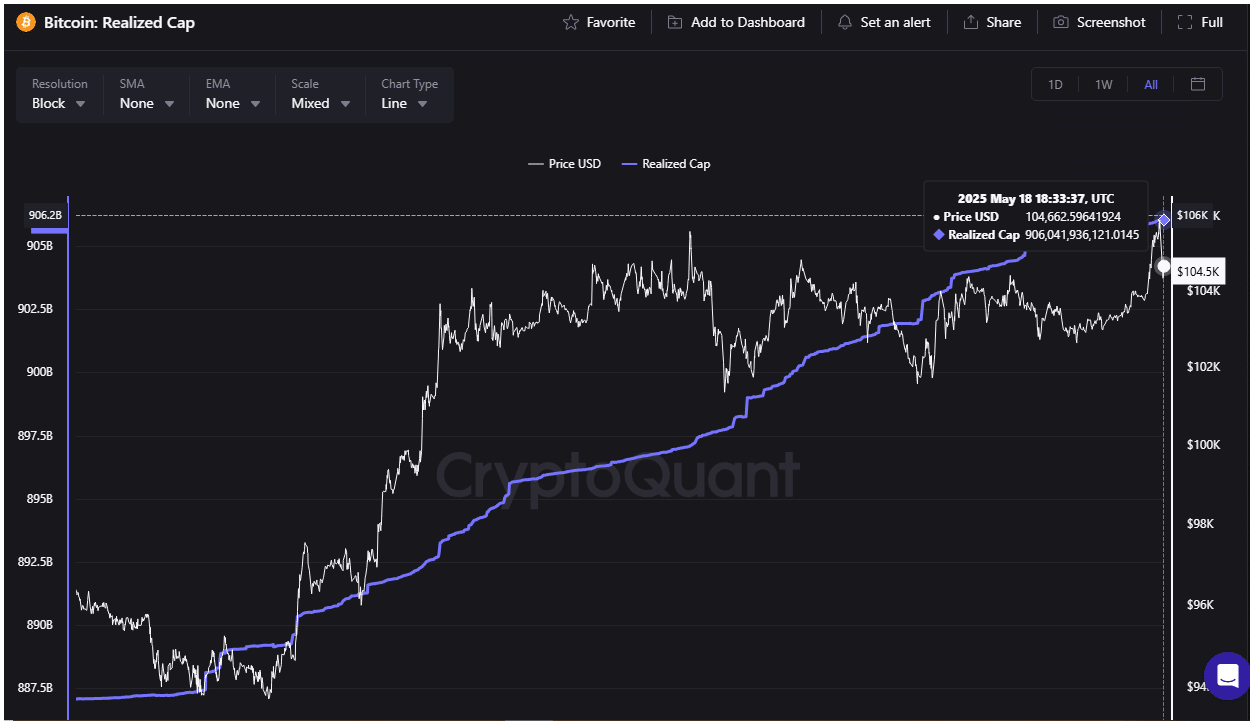Click the Set an alert bell icon
This screenshot has height=725, width=1254.
tap(845, 22)
